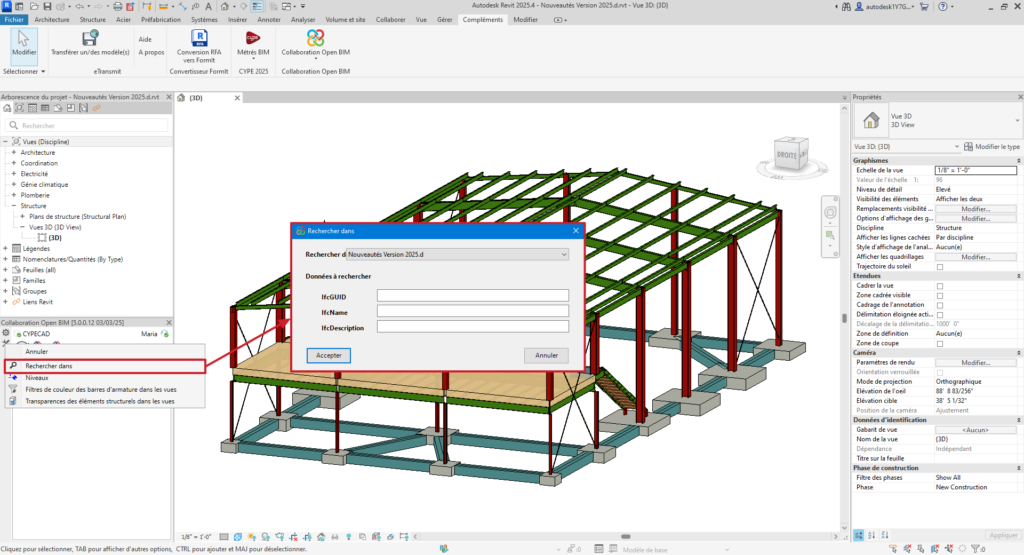The height and width of the screenshot is (555, 1024).
Task: Toggle the Cadrage de l'annotation checkbox
Action: [x=940, y=305]
